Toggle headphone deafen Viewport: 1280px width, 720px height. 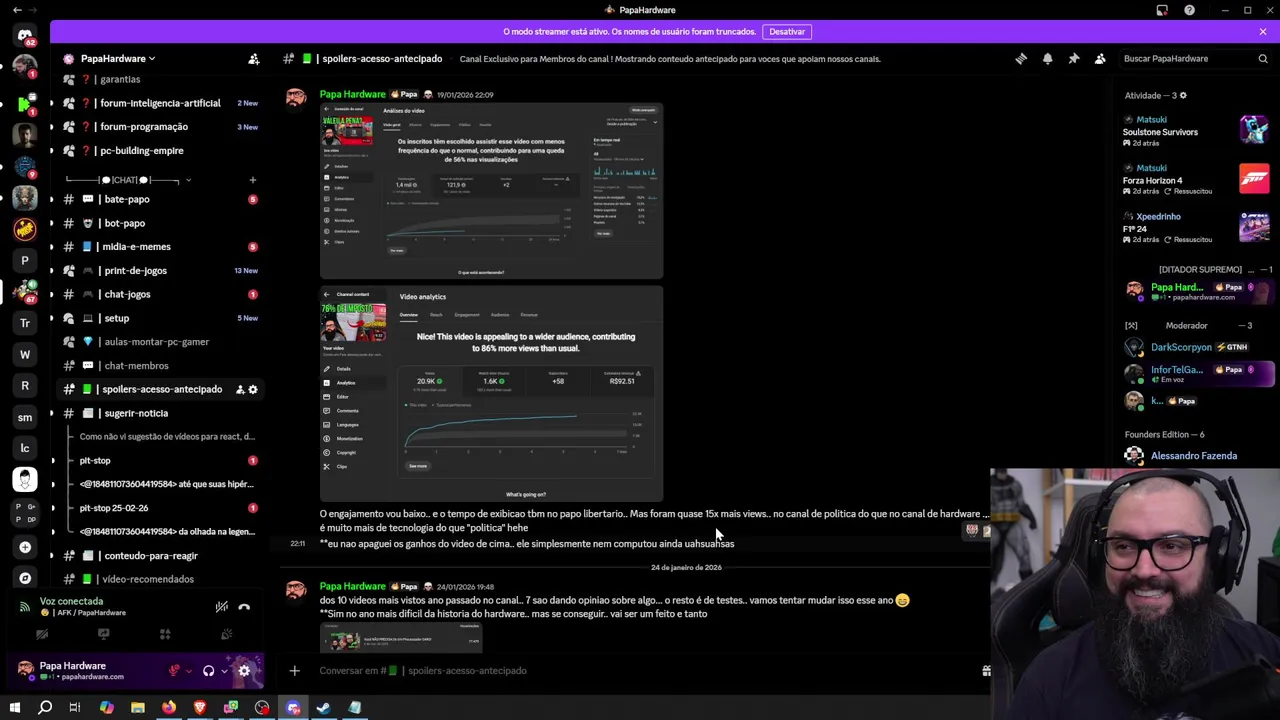coord(208,671)
